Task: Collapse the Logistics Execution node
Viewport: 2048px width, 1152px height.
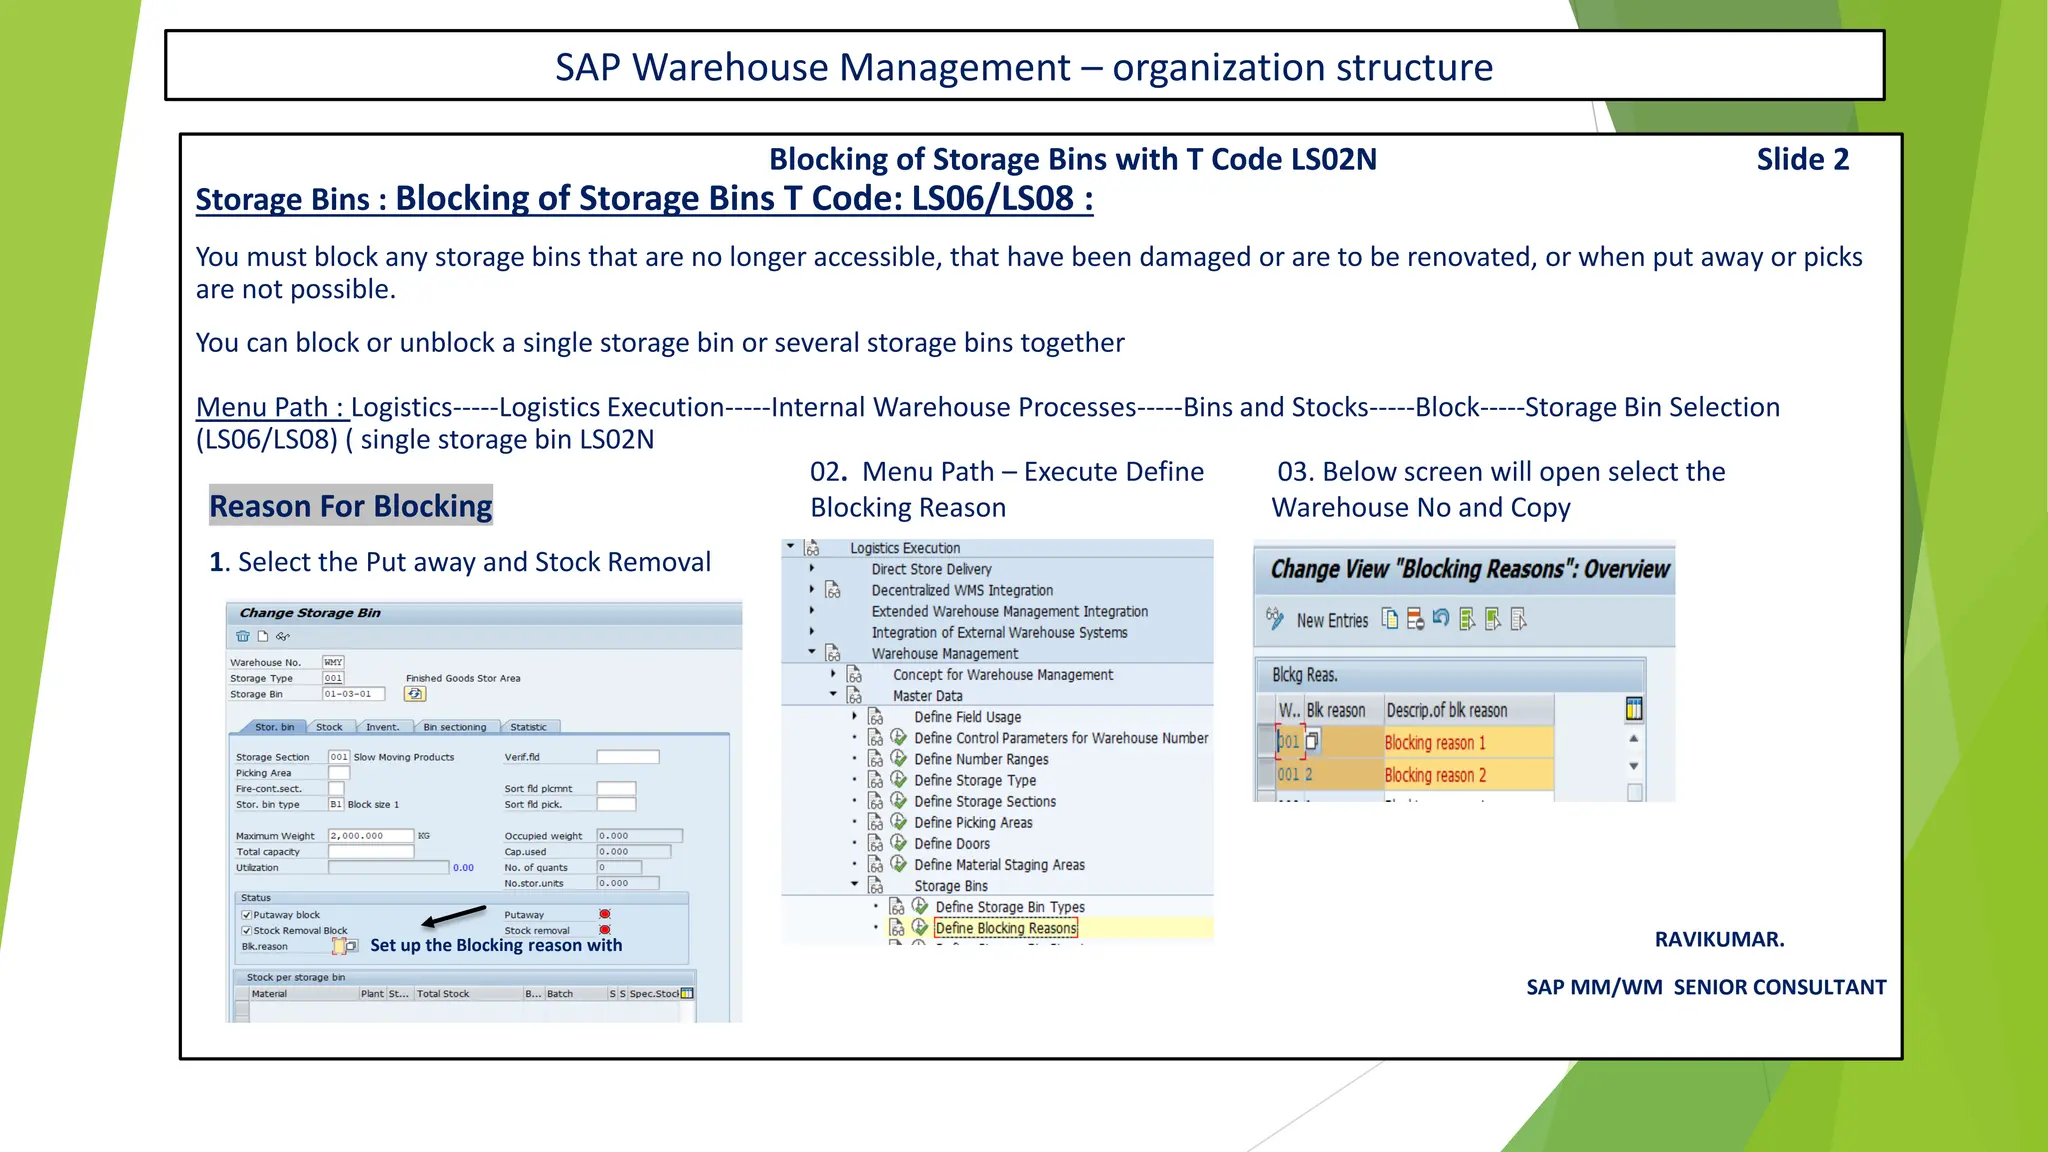Action: pos(791,547)
